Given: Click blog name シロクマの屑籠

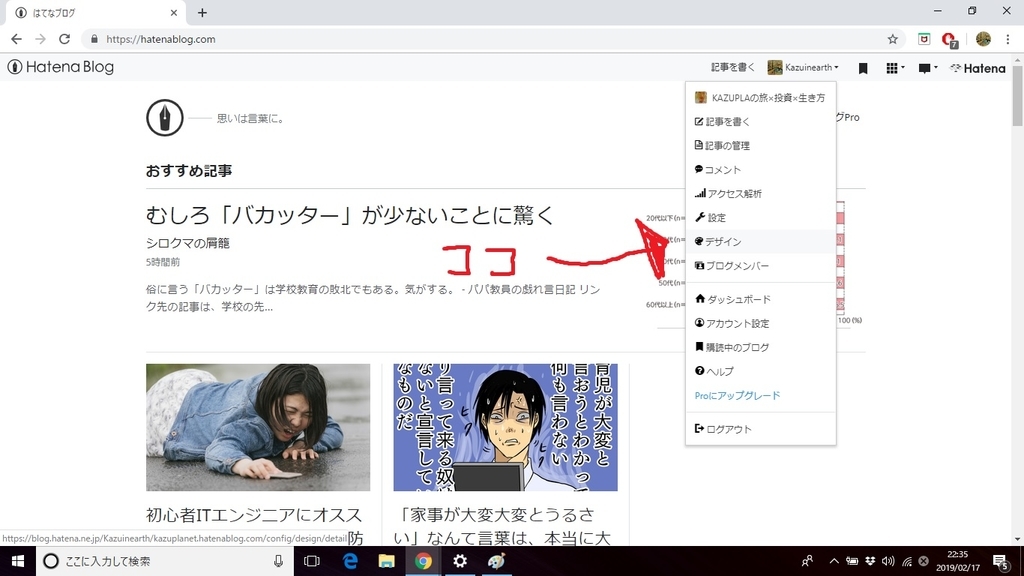Looking at the screenshot, I should pyautogui.click(x=187, y=243).
